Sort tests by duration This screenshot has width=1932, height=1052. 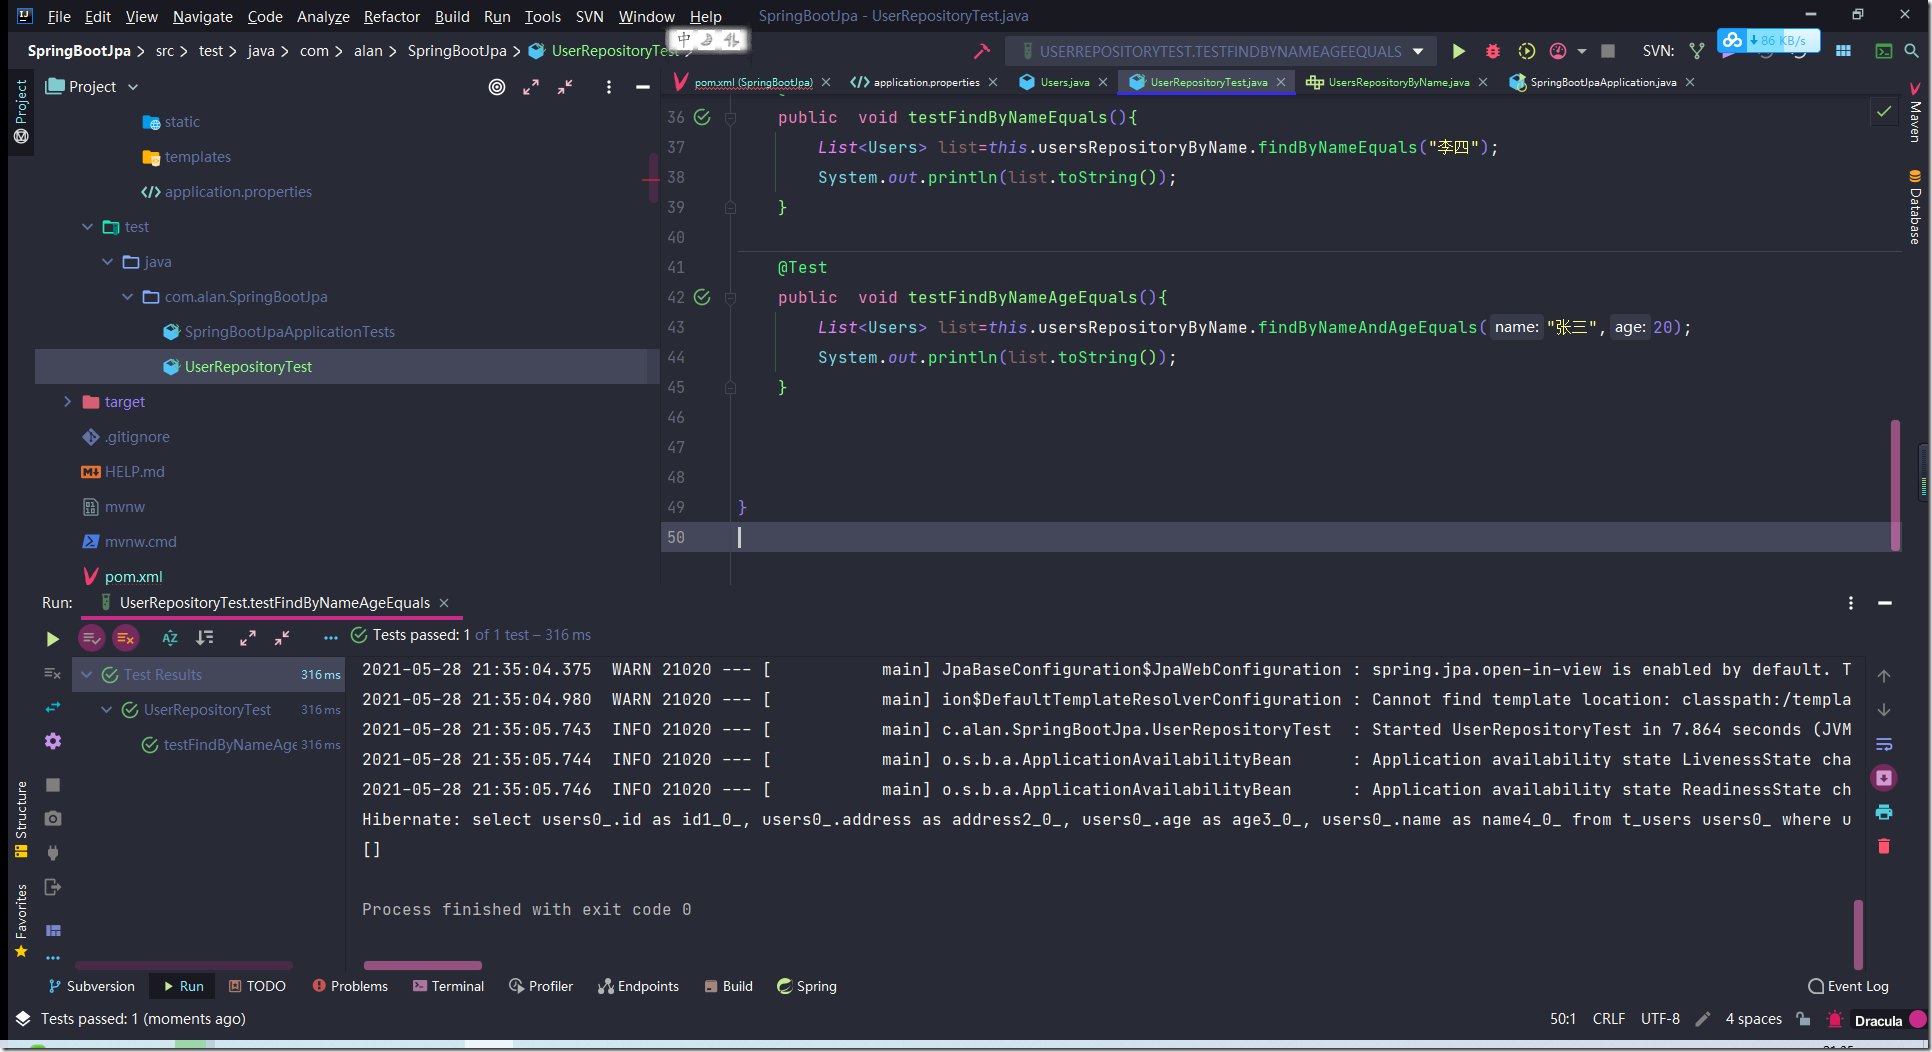205,638
